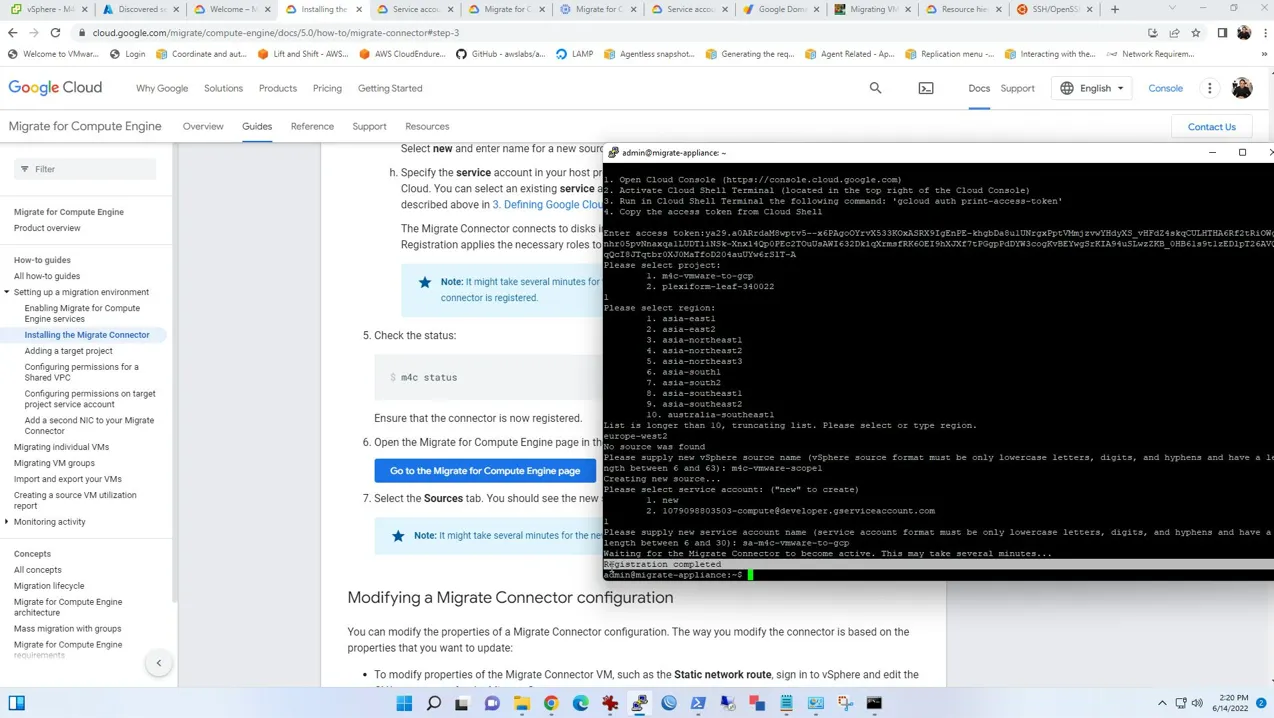Click the volume icon in system tray
The width and height of the screenshot is (1274, 718).
(x=1197, y=703)
